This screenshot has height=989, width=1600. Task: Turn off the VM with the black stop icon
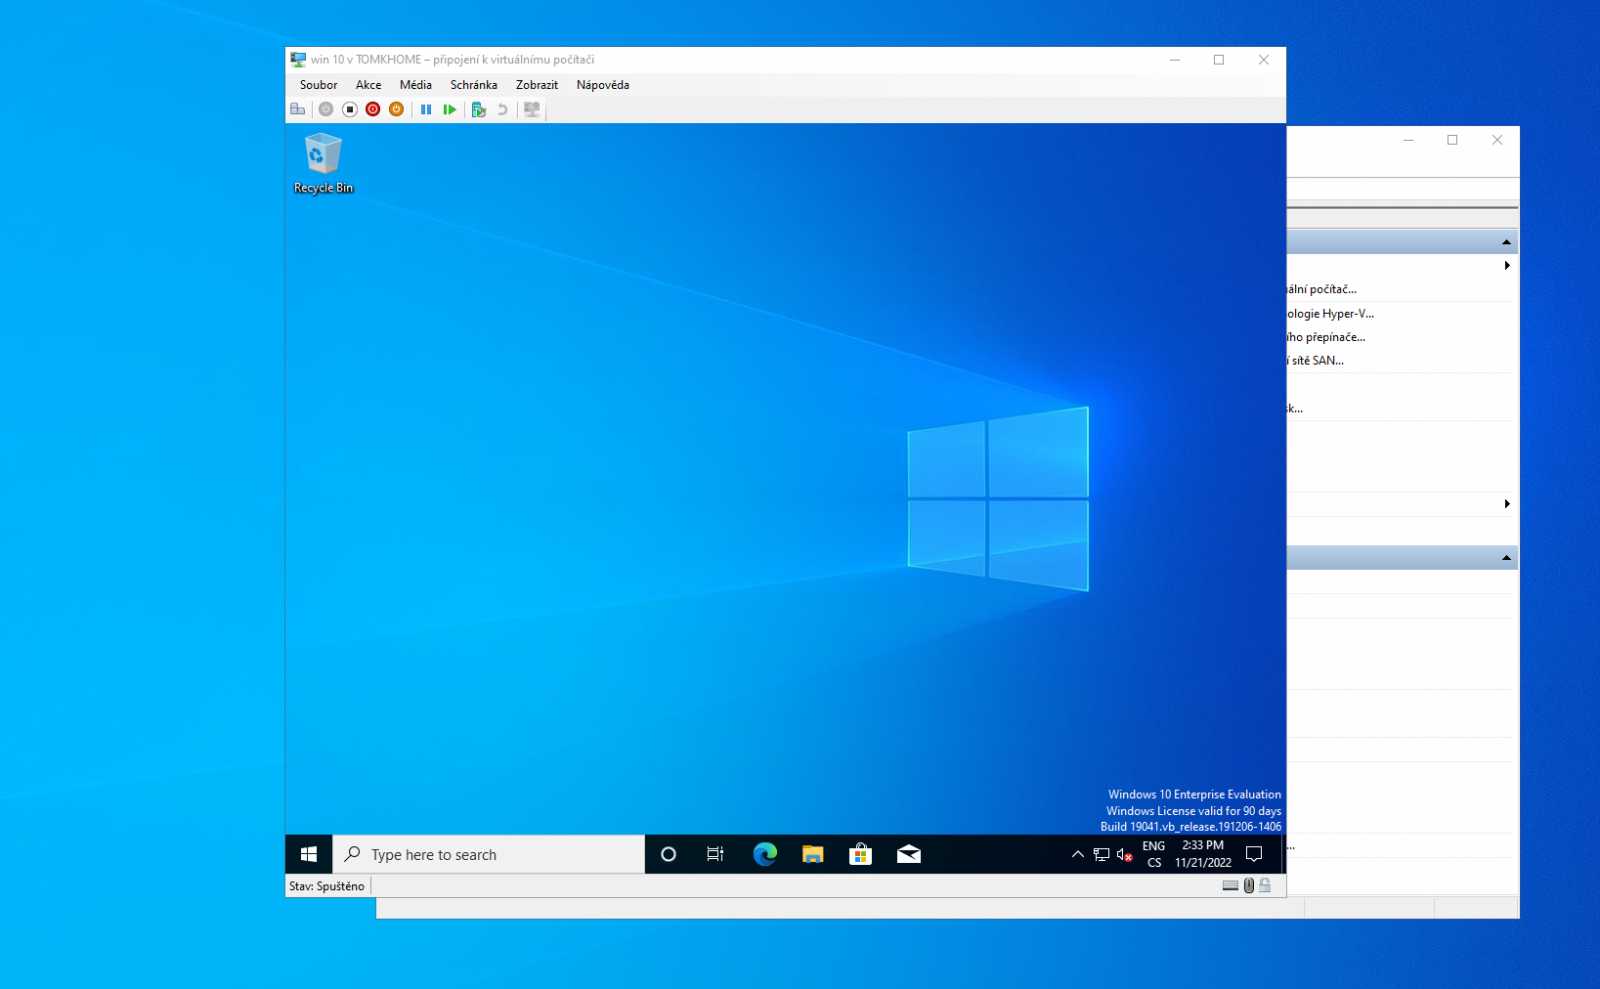(350, 109)
